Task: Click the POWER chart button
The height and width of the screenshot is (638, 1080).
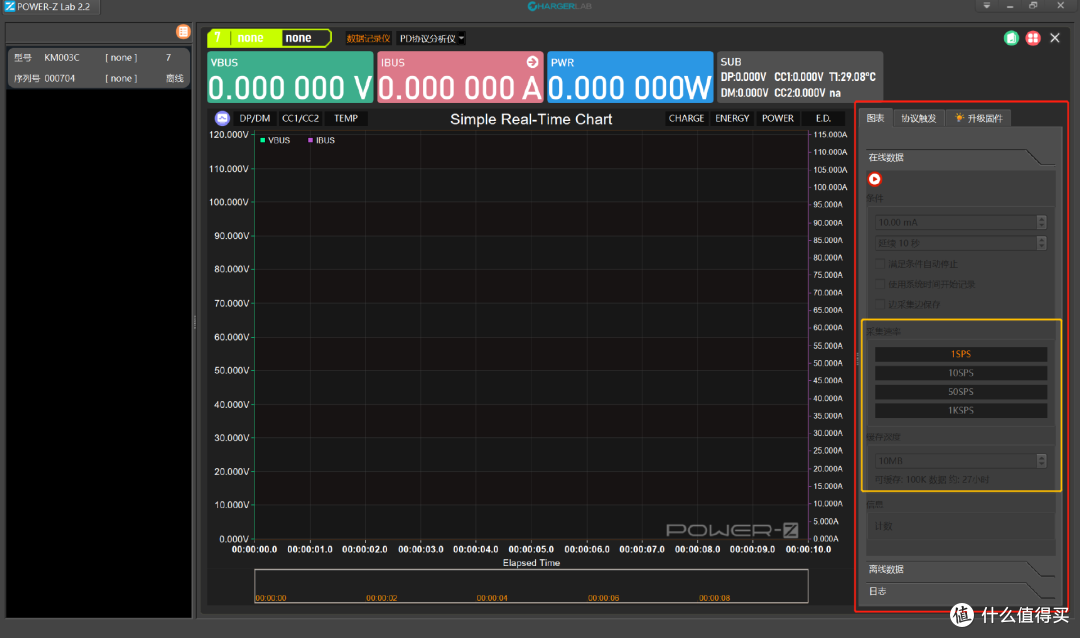Action: [x=778, y=119]
